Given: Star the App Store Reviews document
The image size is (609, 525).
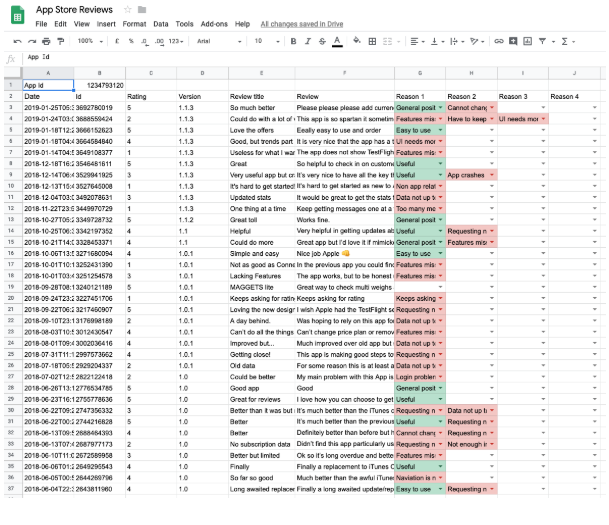Looking at the screenshot, I should [x=127, y=9].
